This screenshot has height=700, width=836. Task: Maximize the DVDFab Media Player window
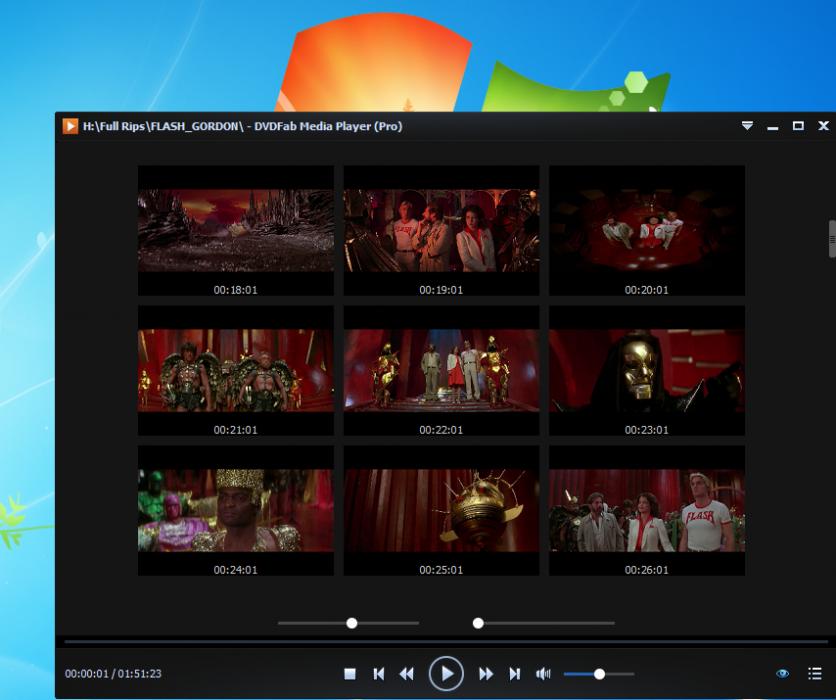798,126
